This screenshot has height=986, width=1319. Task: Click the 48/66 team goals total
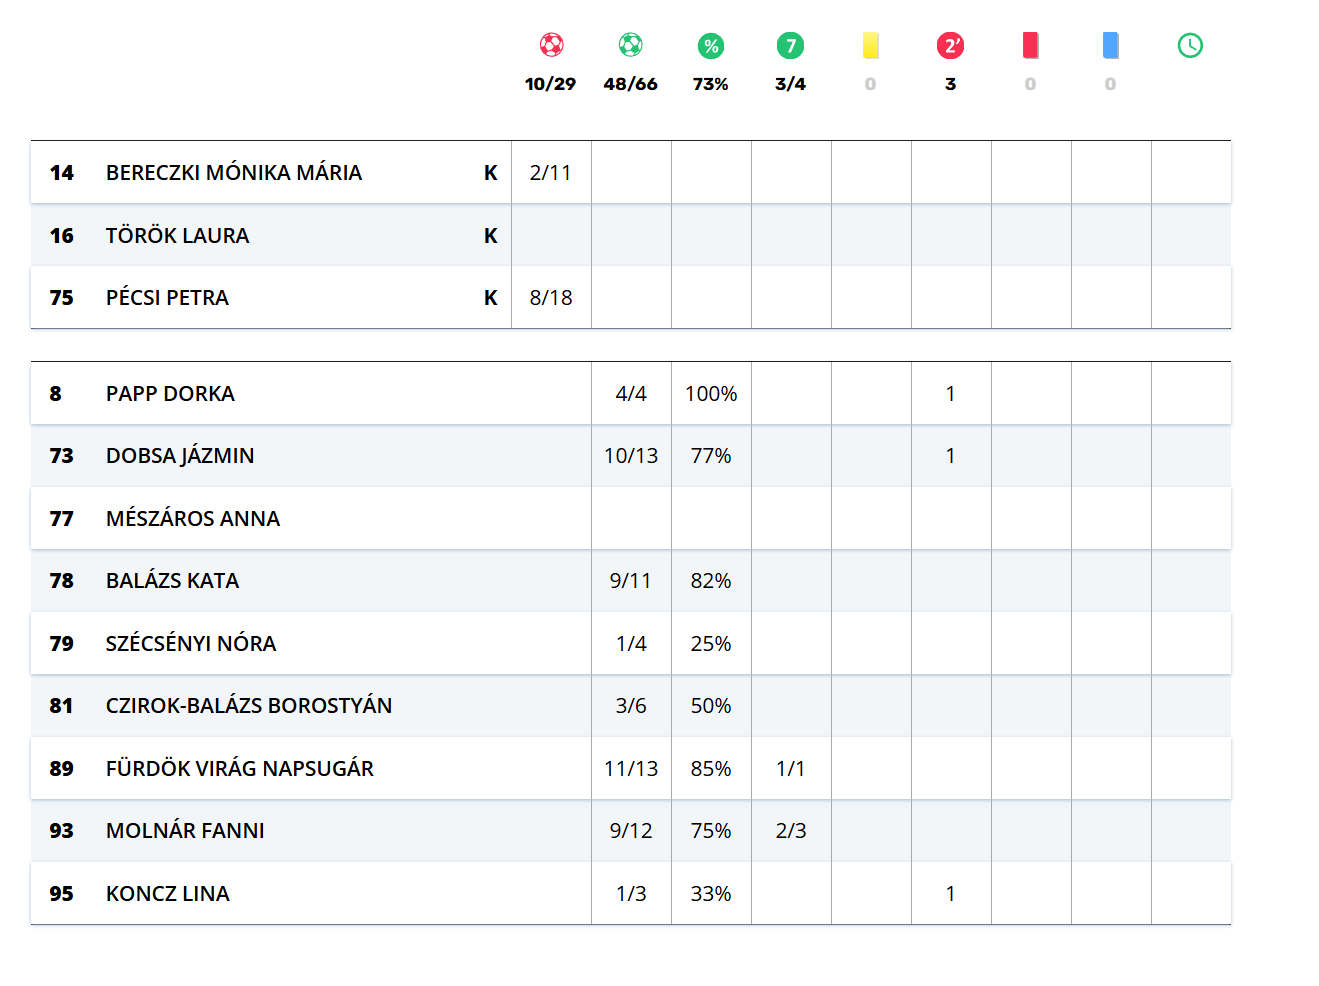click(x=630, y=84)
